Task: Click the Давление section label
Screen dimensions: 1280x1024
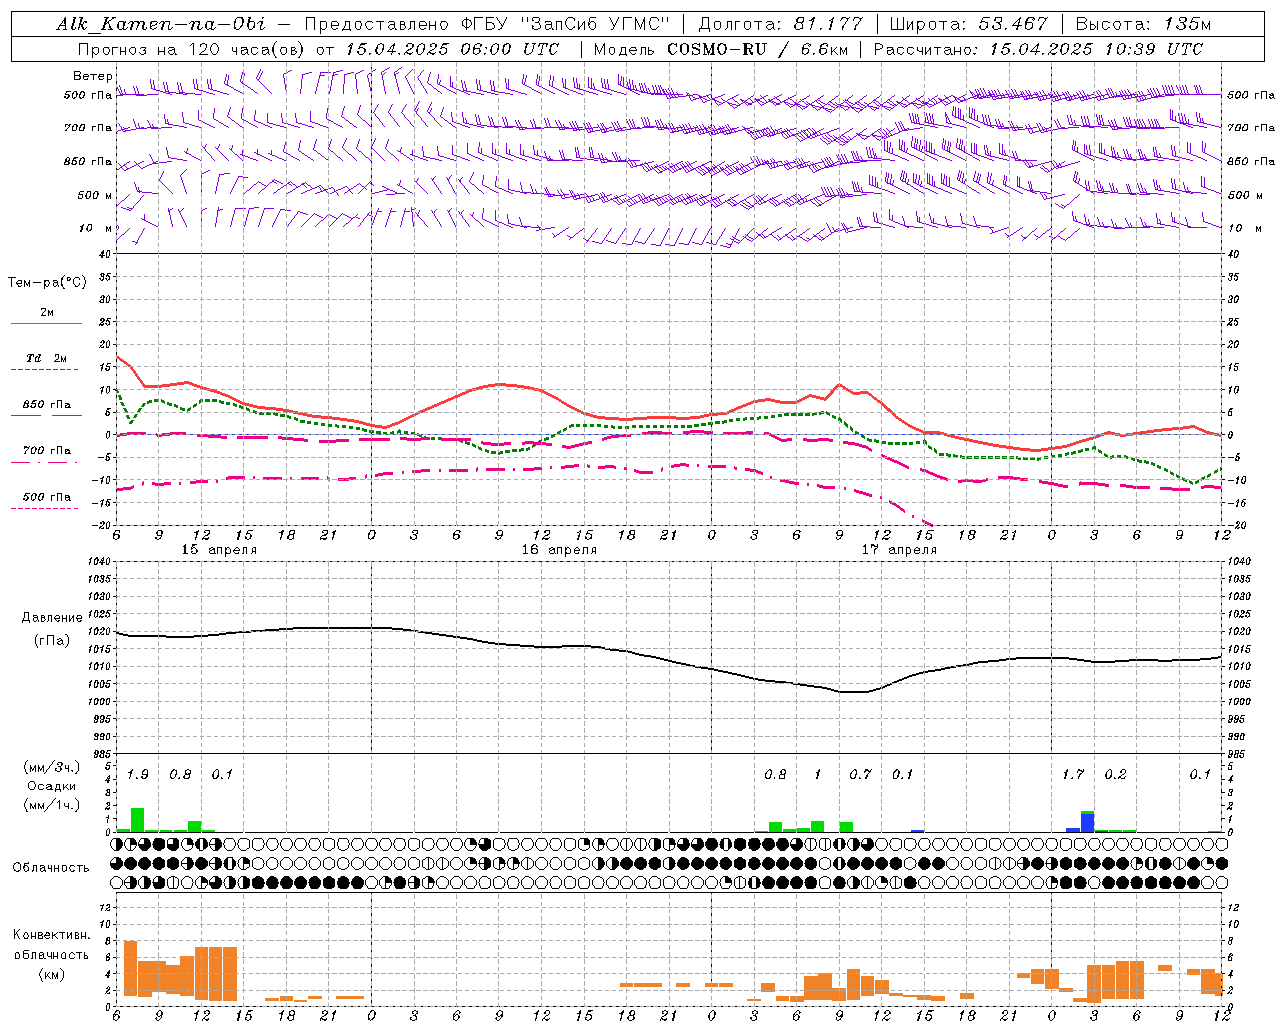Action: click(x=52, y=618)
